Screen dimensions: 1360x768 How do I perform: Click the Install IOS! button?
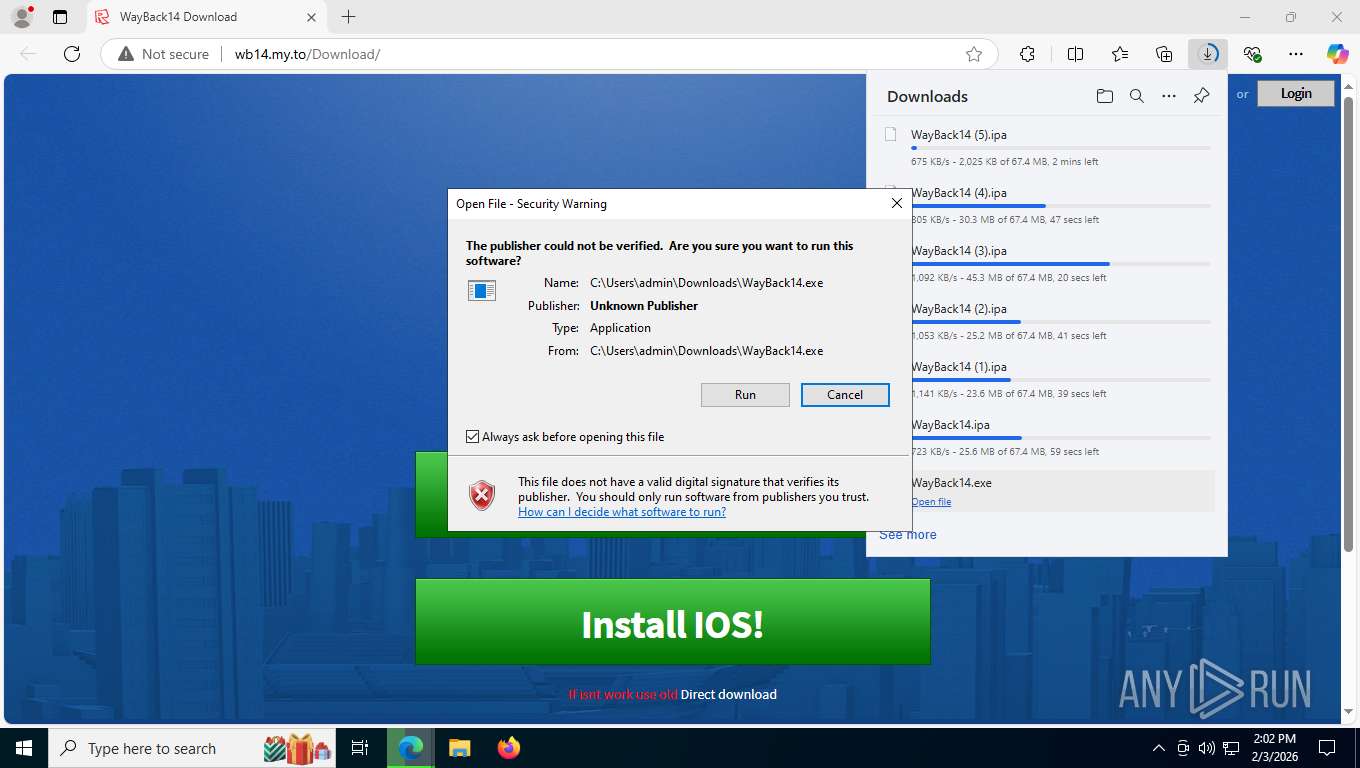coord(673,622)
